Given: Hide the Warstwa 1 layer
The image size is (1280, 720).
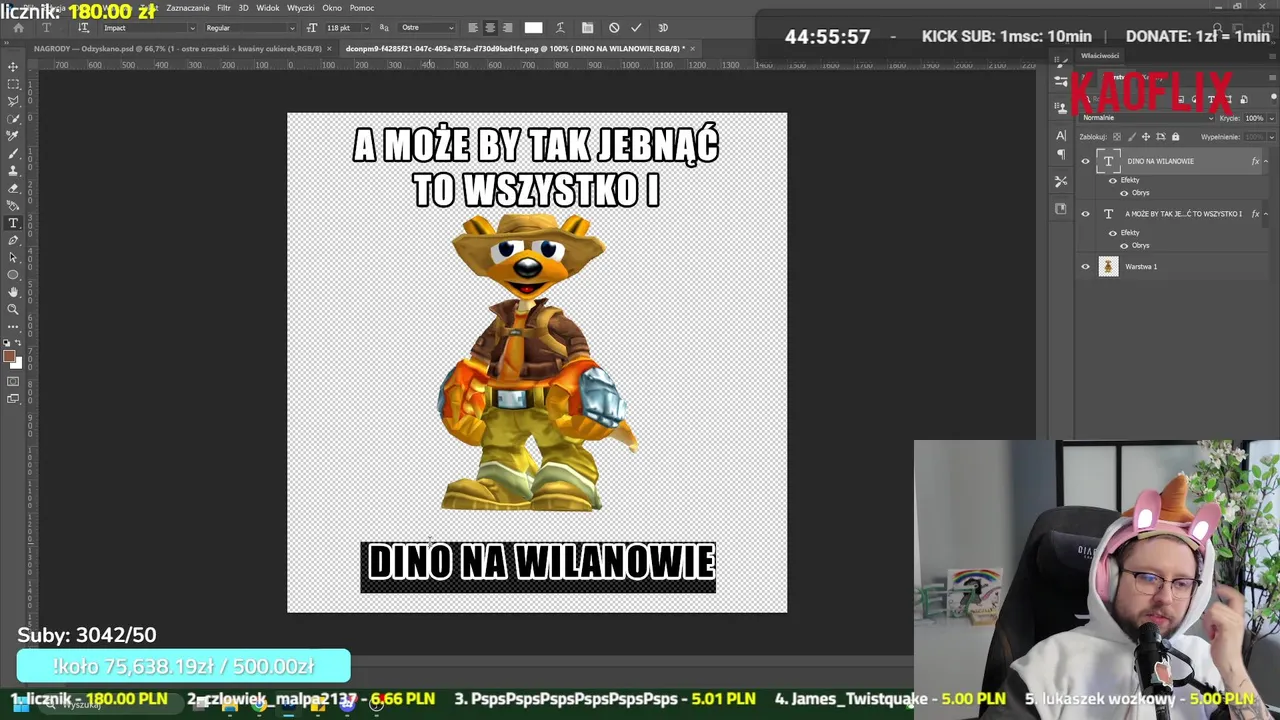Looking at the screenshot, I should [1085, 267].
